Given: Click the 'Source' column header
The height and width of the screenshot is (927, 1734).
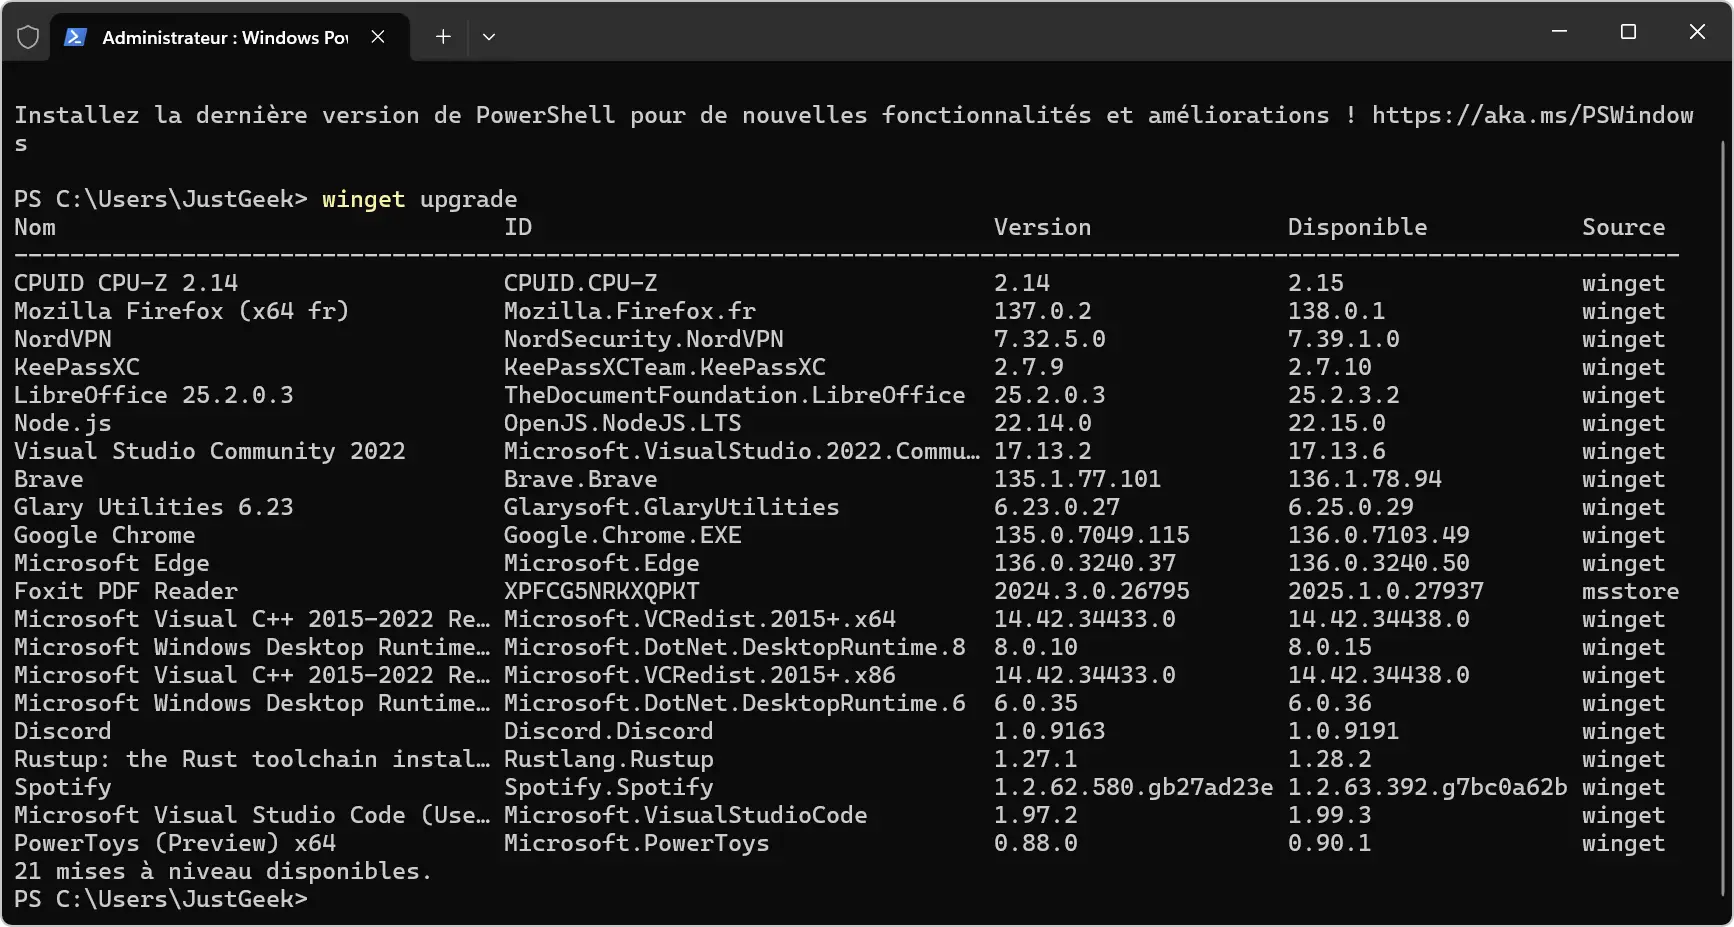Looking at the screenshot, I should click(1624, 227).
